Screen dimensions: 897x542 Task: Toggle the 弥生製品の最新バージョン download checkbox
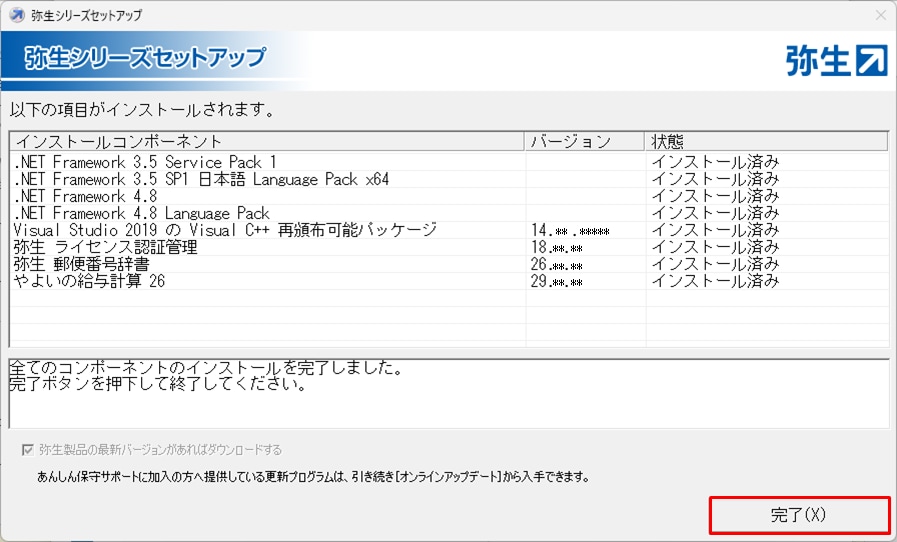27,450
